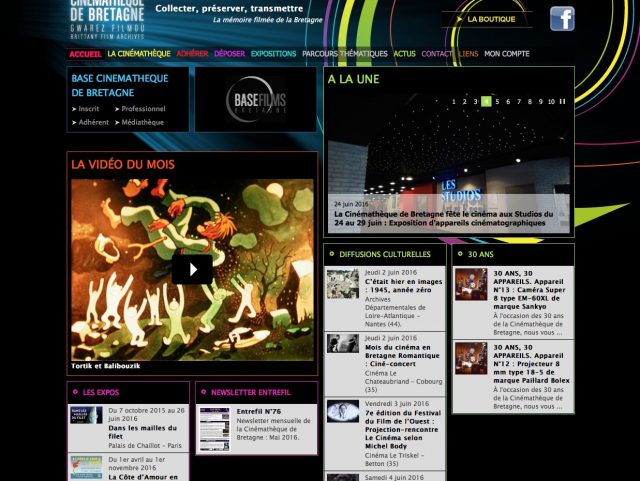Open 'C'était hier en images' event title
This screenshot has height=481, width=640.
404,285
